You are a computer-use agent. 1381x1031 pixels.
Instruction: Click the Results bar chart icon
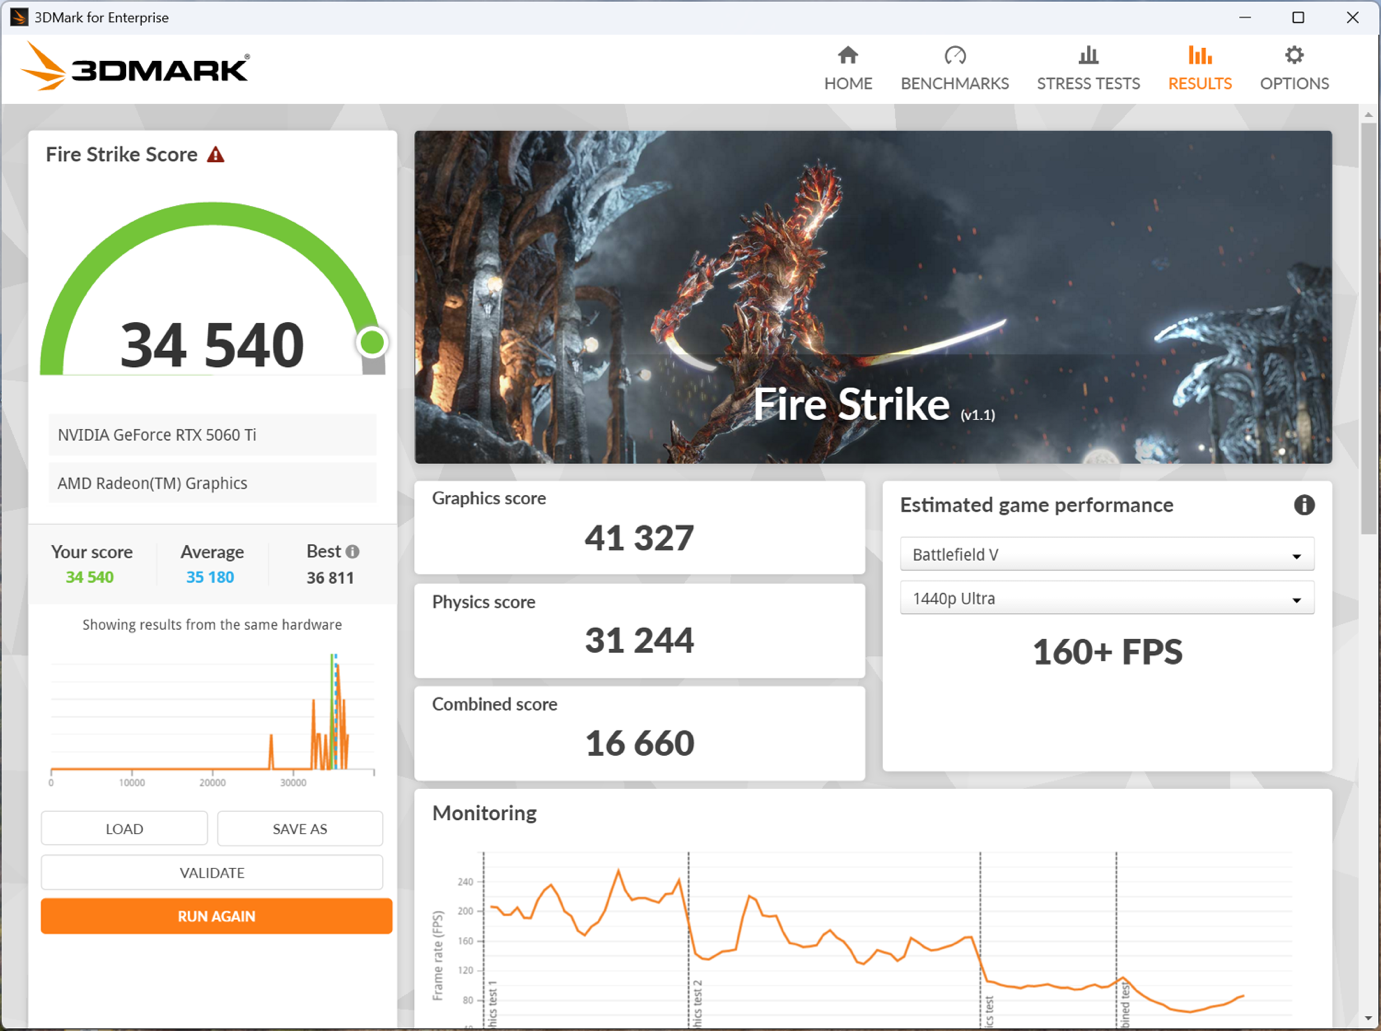[1200, 55]
